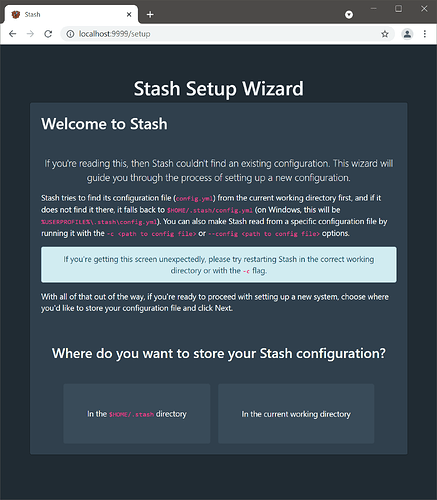Screen dimensions: 437x500
Task: Choose the current working directory option
Action: point(296,414)
